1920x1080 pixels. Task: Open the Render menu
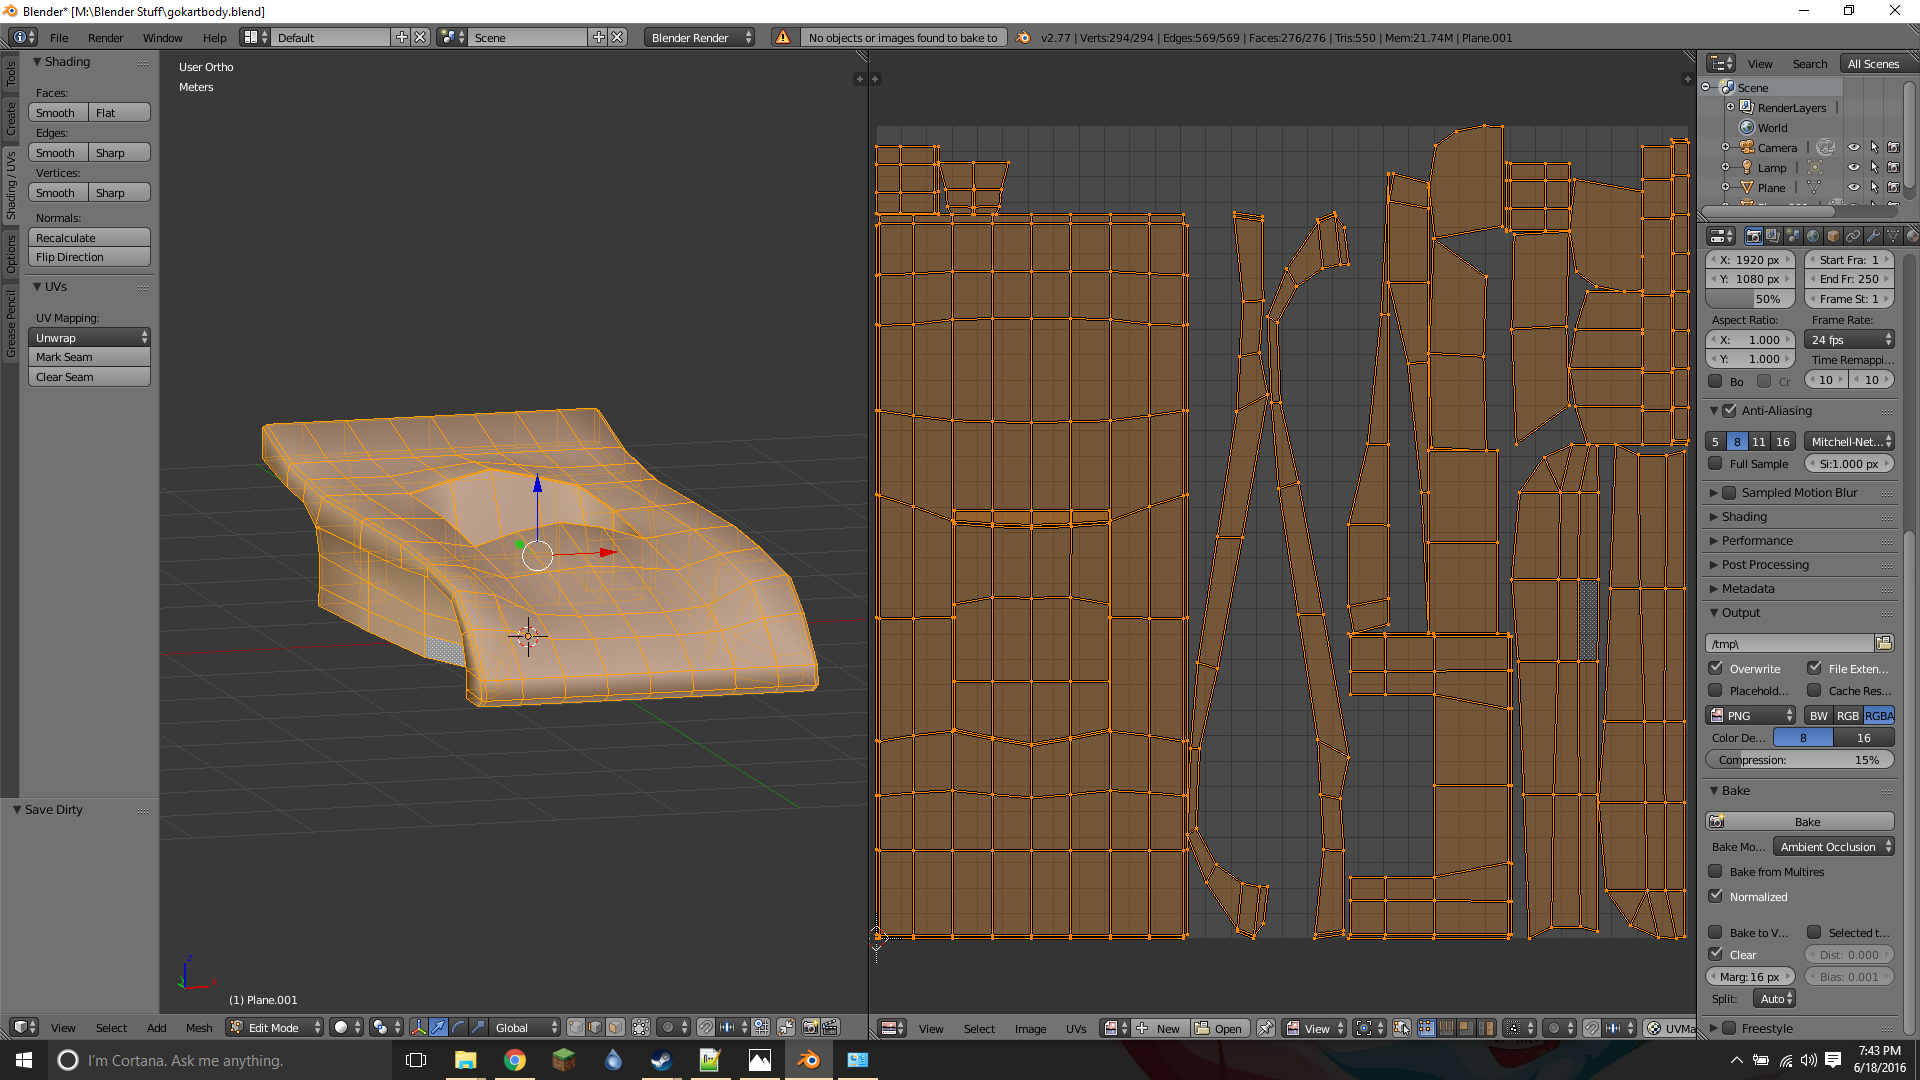tap(105, 37)
